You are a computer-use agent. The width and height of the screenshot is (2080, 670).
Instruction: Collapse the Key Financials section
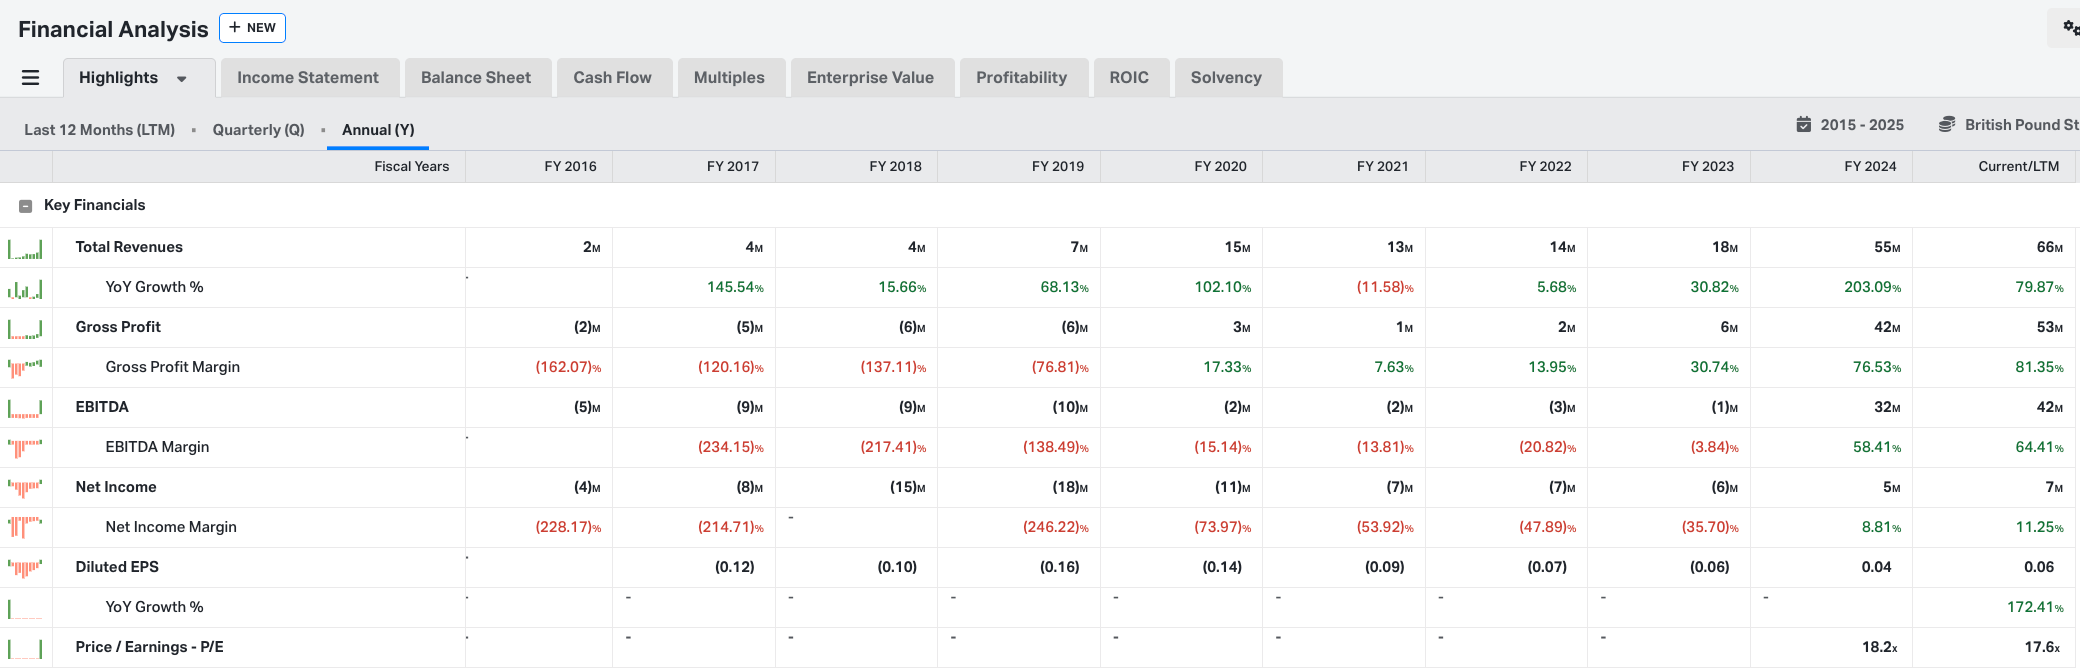pos(26,206)
